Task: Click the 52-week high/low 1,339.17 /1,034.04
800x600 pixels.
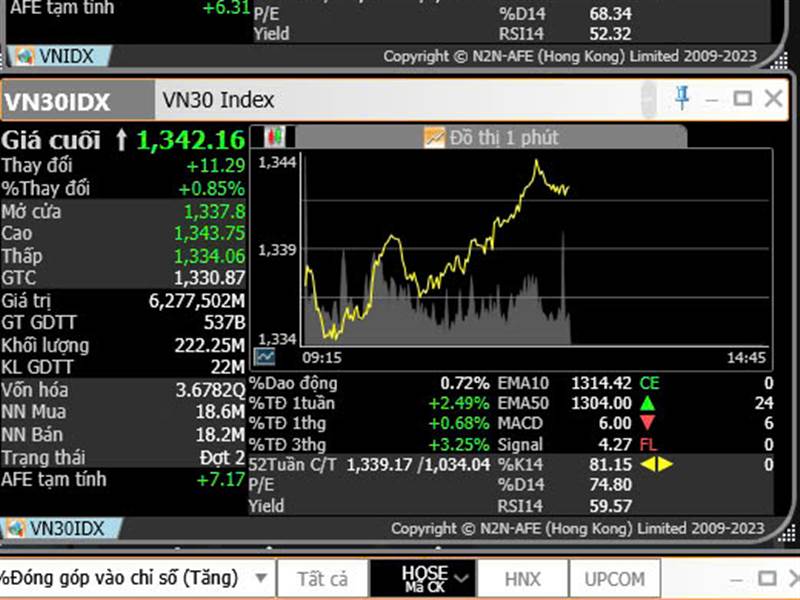Action: [x=418, y=464]
